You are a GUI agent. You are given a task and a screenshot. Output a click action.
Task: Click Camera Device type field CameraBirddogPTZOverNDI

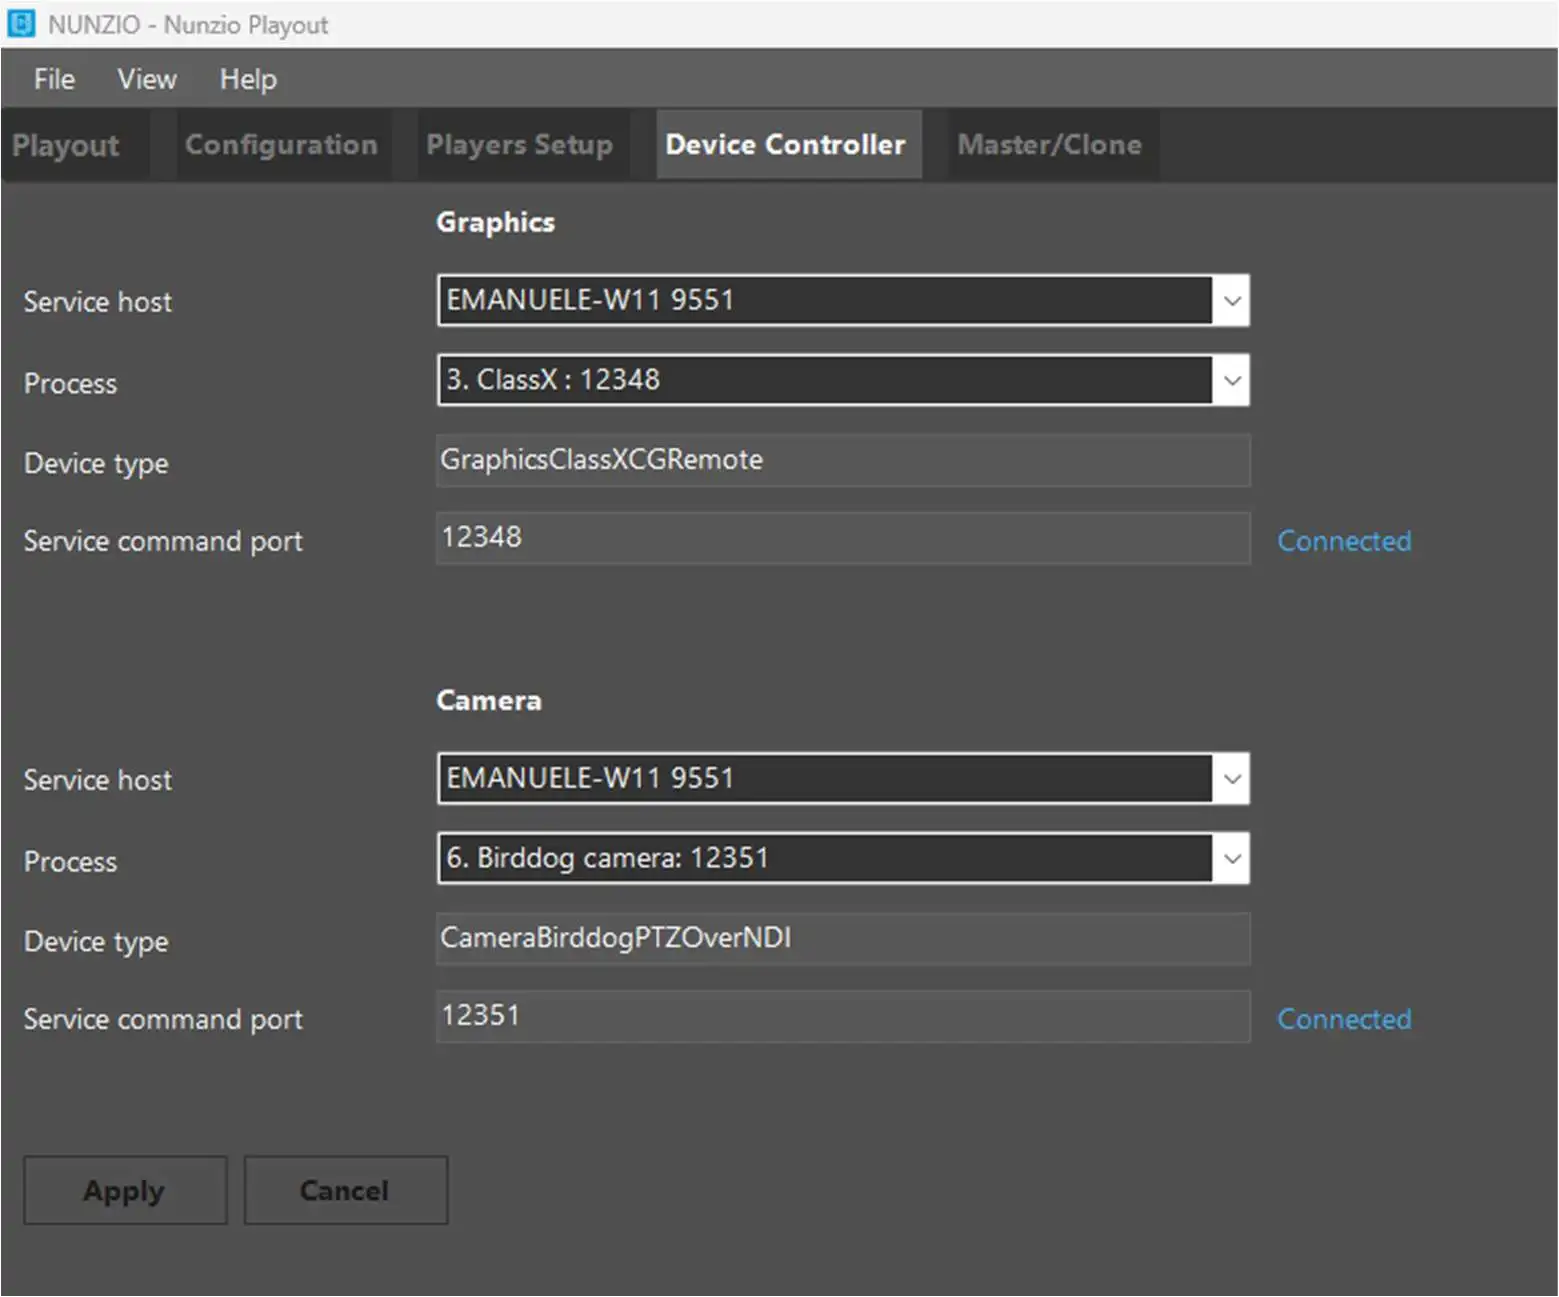tap(842, 938)
